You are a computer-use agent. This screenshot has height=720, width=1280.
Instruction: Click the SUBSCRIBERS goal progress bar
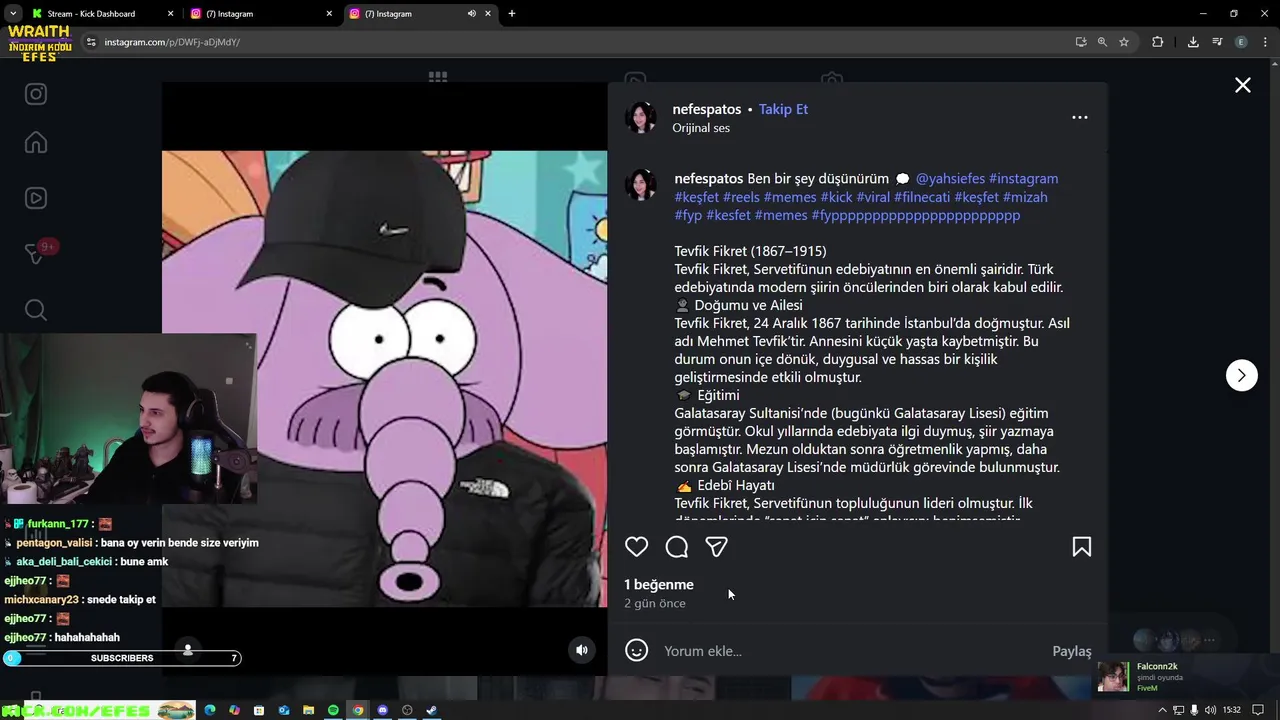tap(122, 658)
